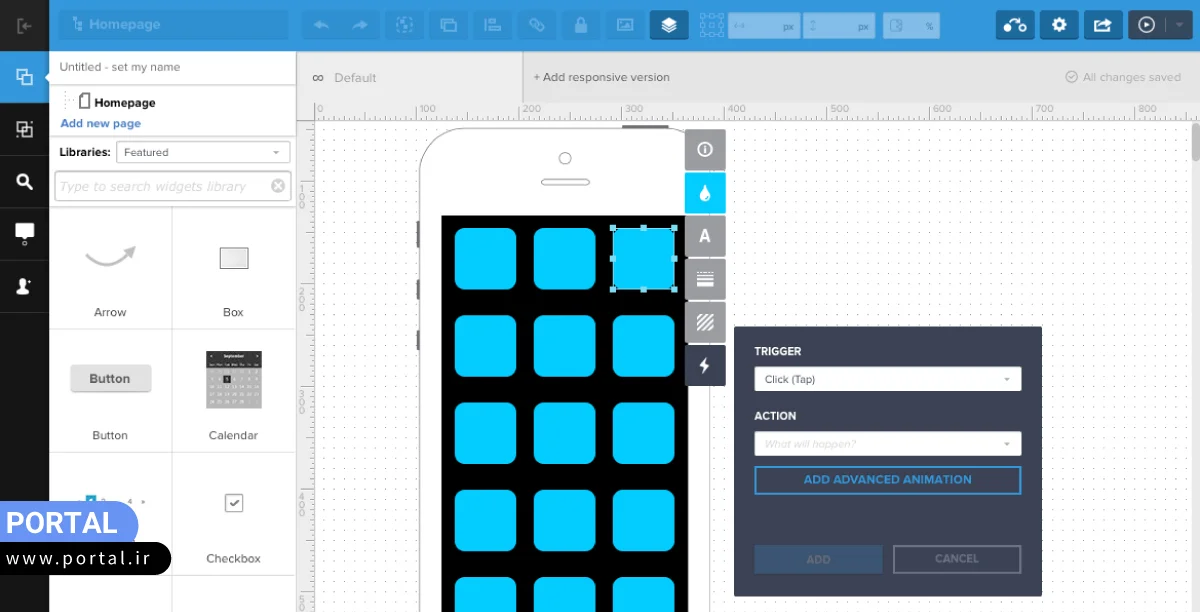
Task: Open the comments icon in left sidebar
Action: 25,233
